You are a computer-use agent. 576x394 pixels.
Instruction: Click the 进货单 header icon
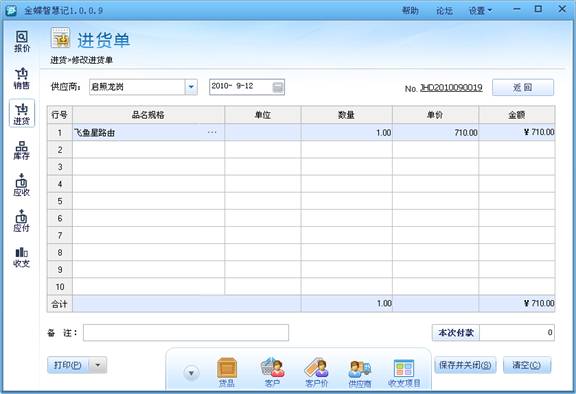(x=61, y=38)
